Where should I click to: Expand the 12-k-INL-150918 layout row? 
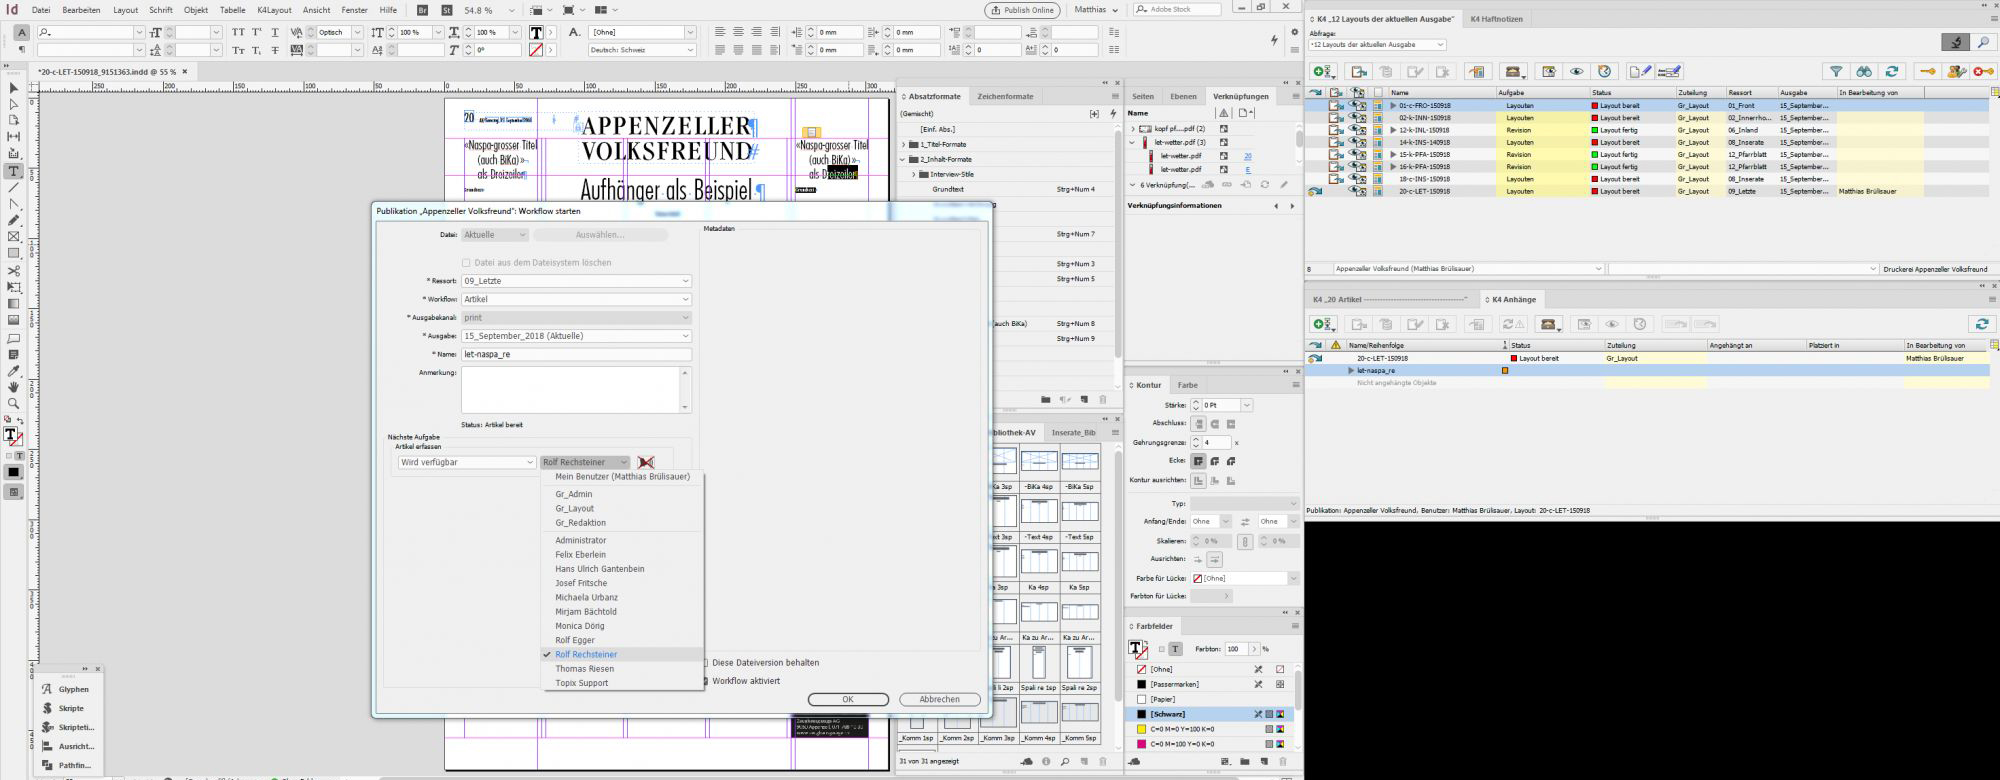tap(1393, 130)
